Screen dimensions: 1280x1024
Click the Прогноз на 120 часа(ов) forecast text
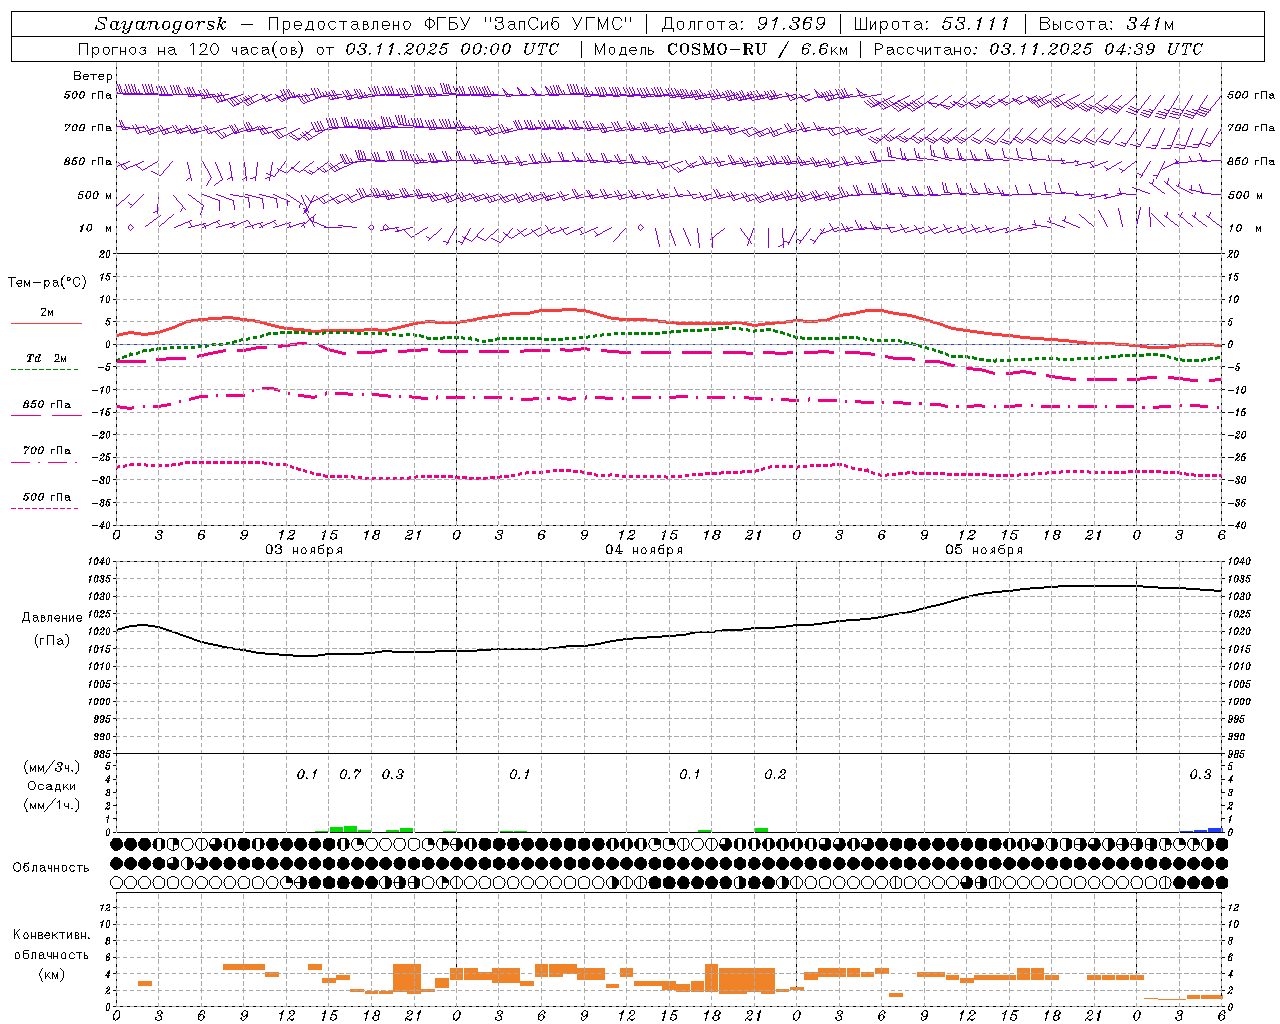192,49
